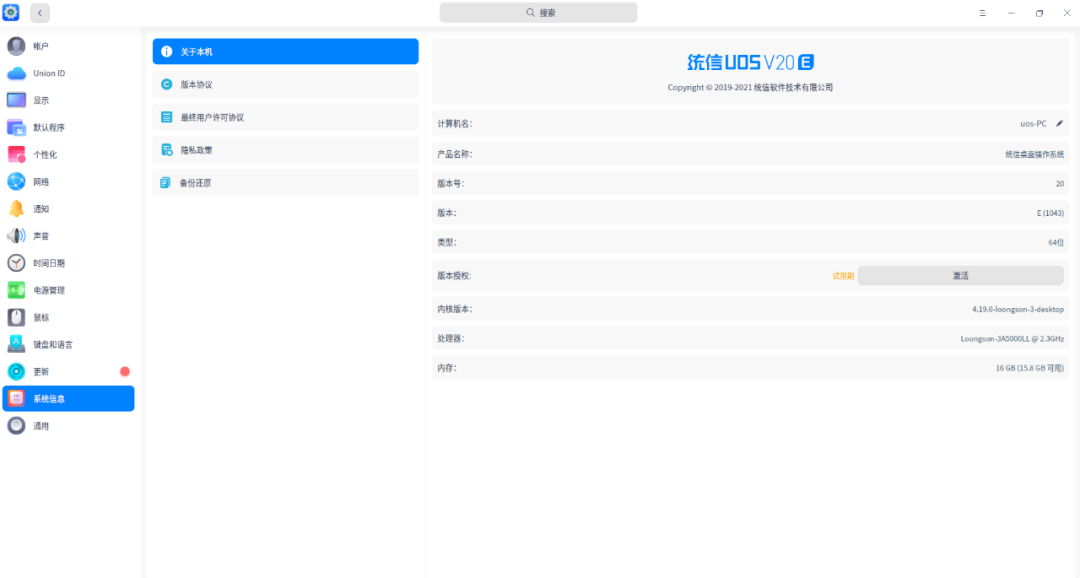Image resolution: width=1080 pixels, height=578 pixels.
Task: Open the 备份还原 section
Action: (x=285, y=183)
